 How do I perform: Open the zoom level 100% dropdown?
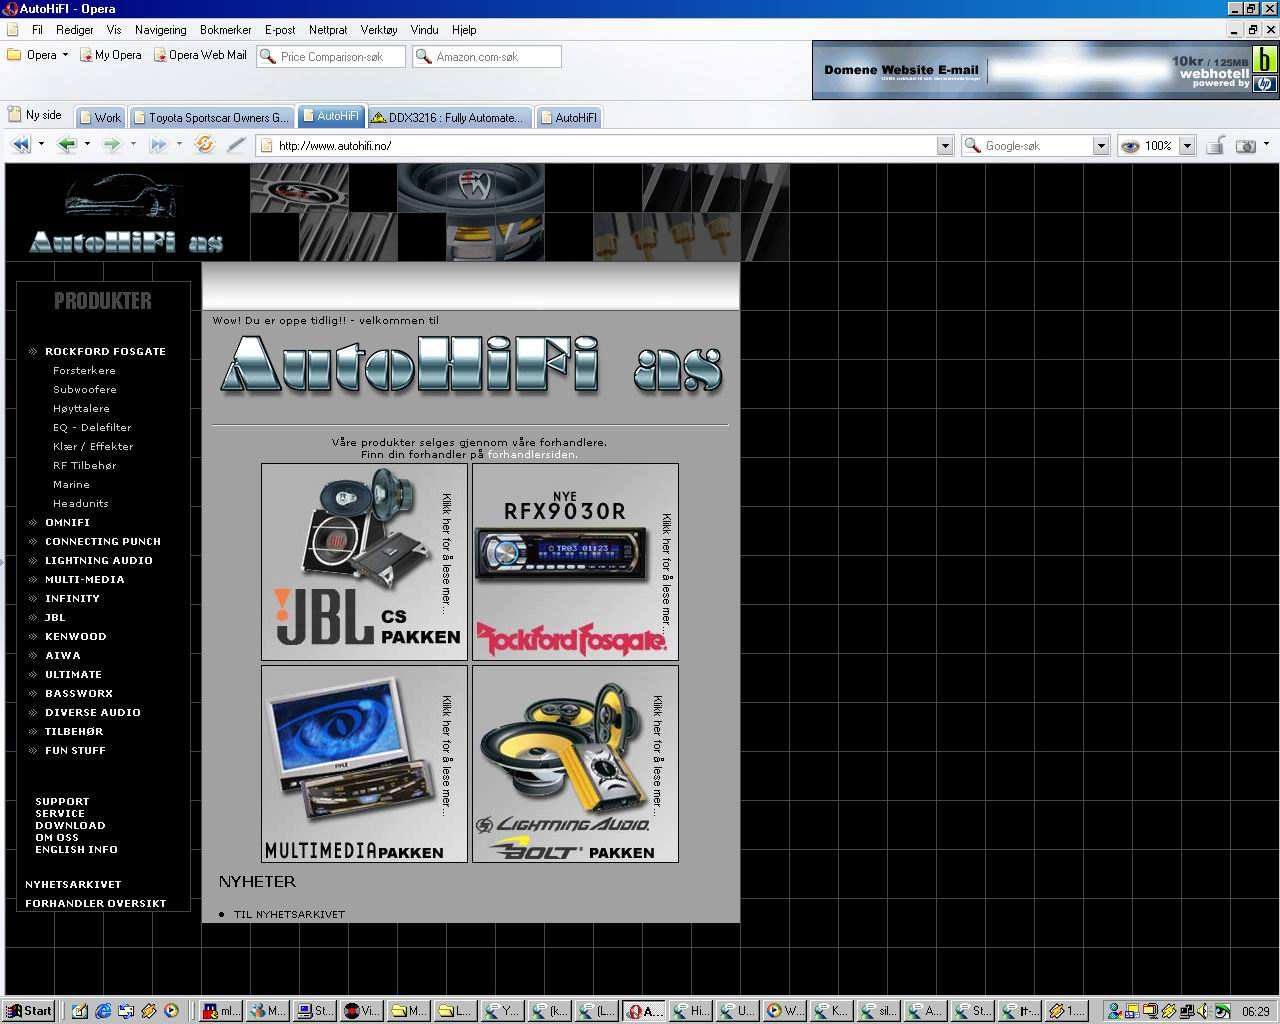pos(1187,146)
